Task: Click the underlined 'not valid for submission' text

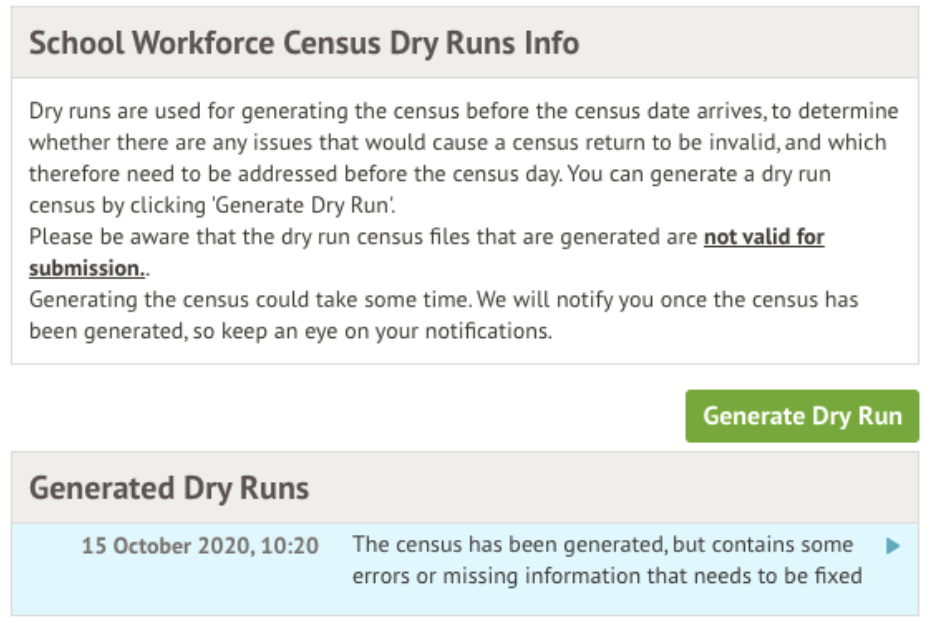Action: click(763, 238)
